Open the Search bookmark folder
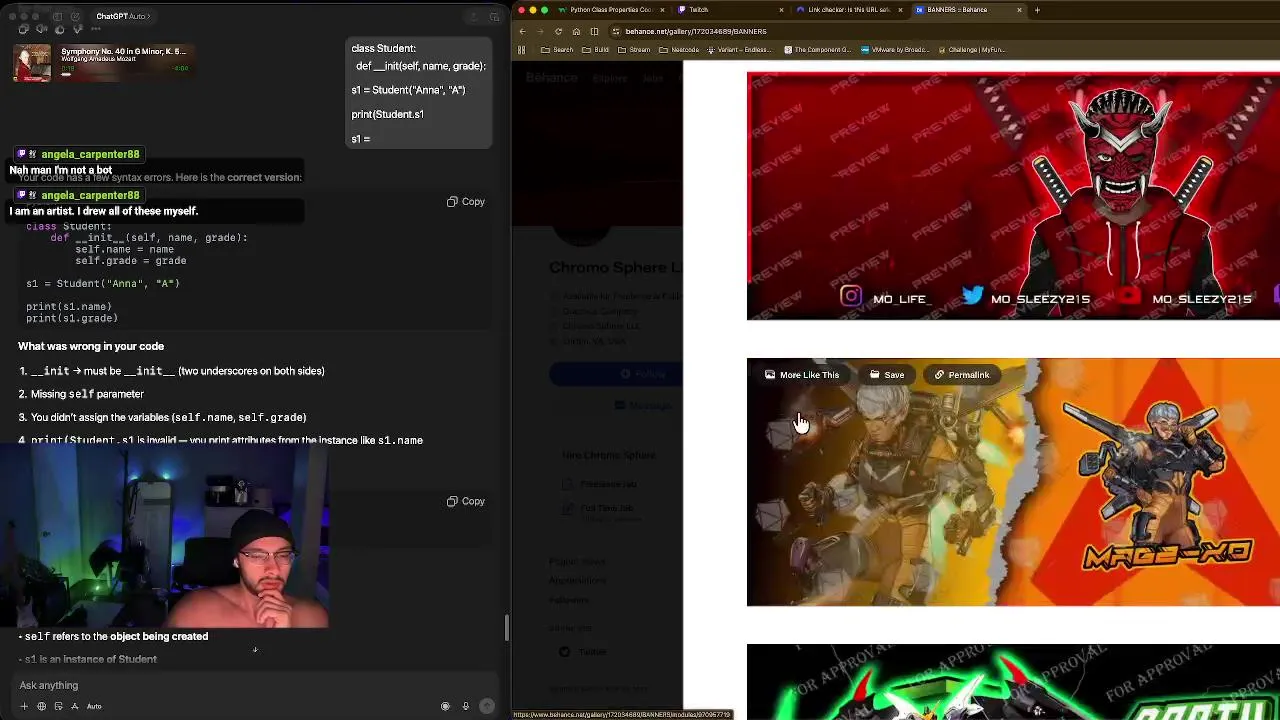This screenshot has width=1280, height=720. tap(557, 49)
